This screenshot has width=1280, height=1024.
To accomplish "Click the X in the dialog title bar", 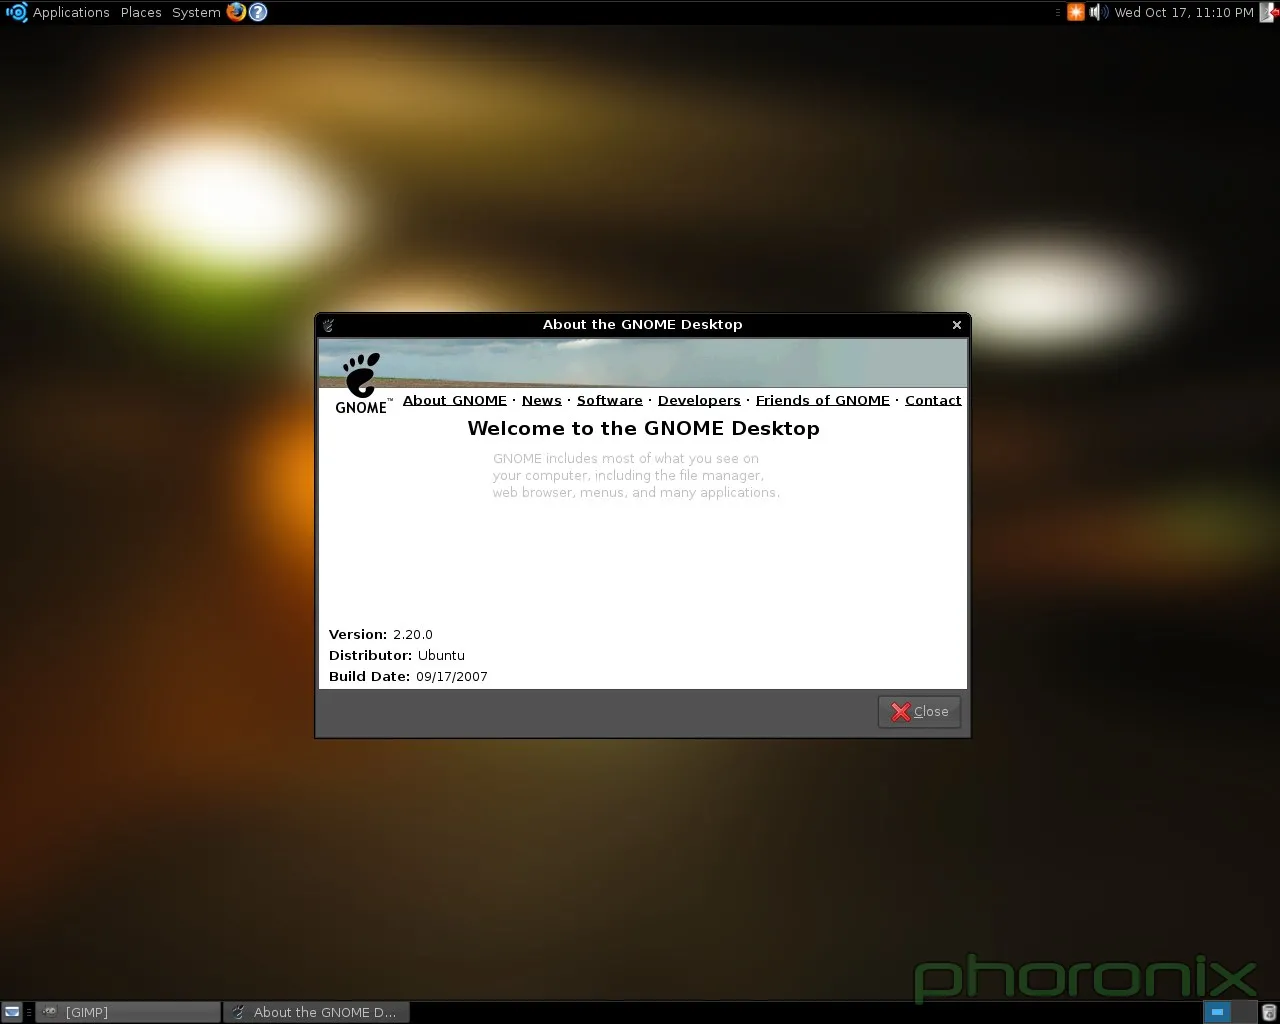I will tap(957, 325).
